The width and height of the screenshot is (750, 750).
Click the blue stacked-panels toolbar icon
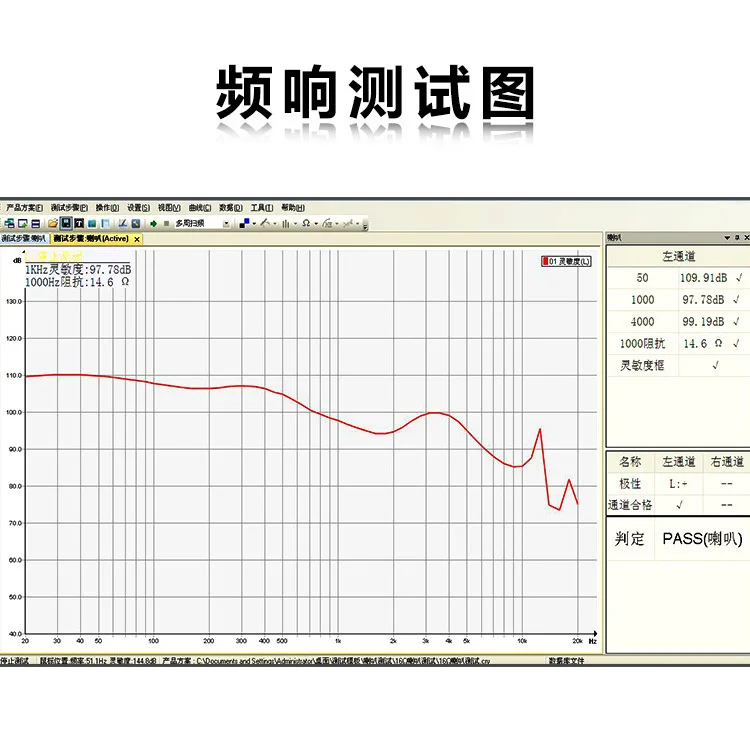pyautogui.click(x=35, y=223)
